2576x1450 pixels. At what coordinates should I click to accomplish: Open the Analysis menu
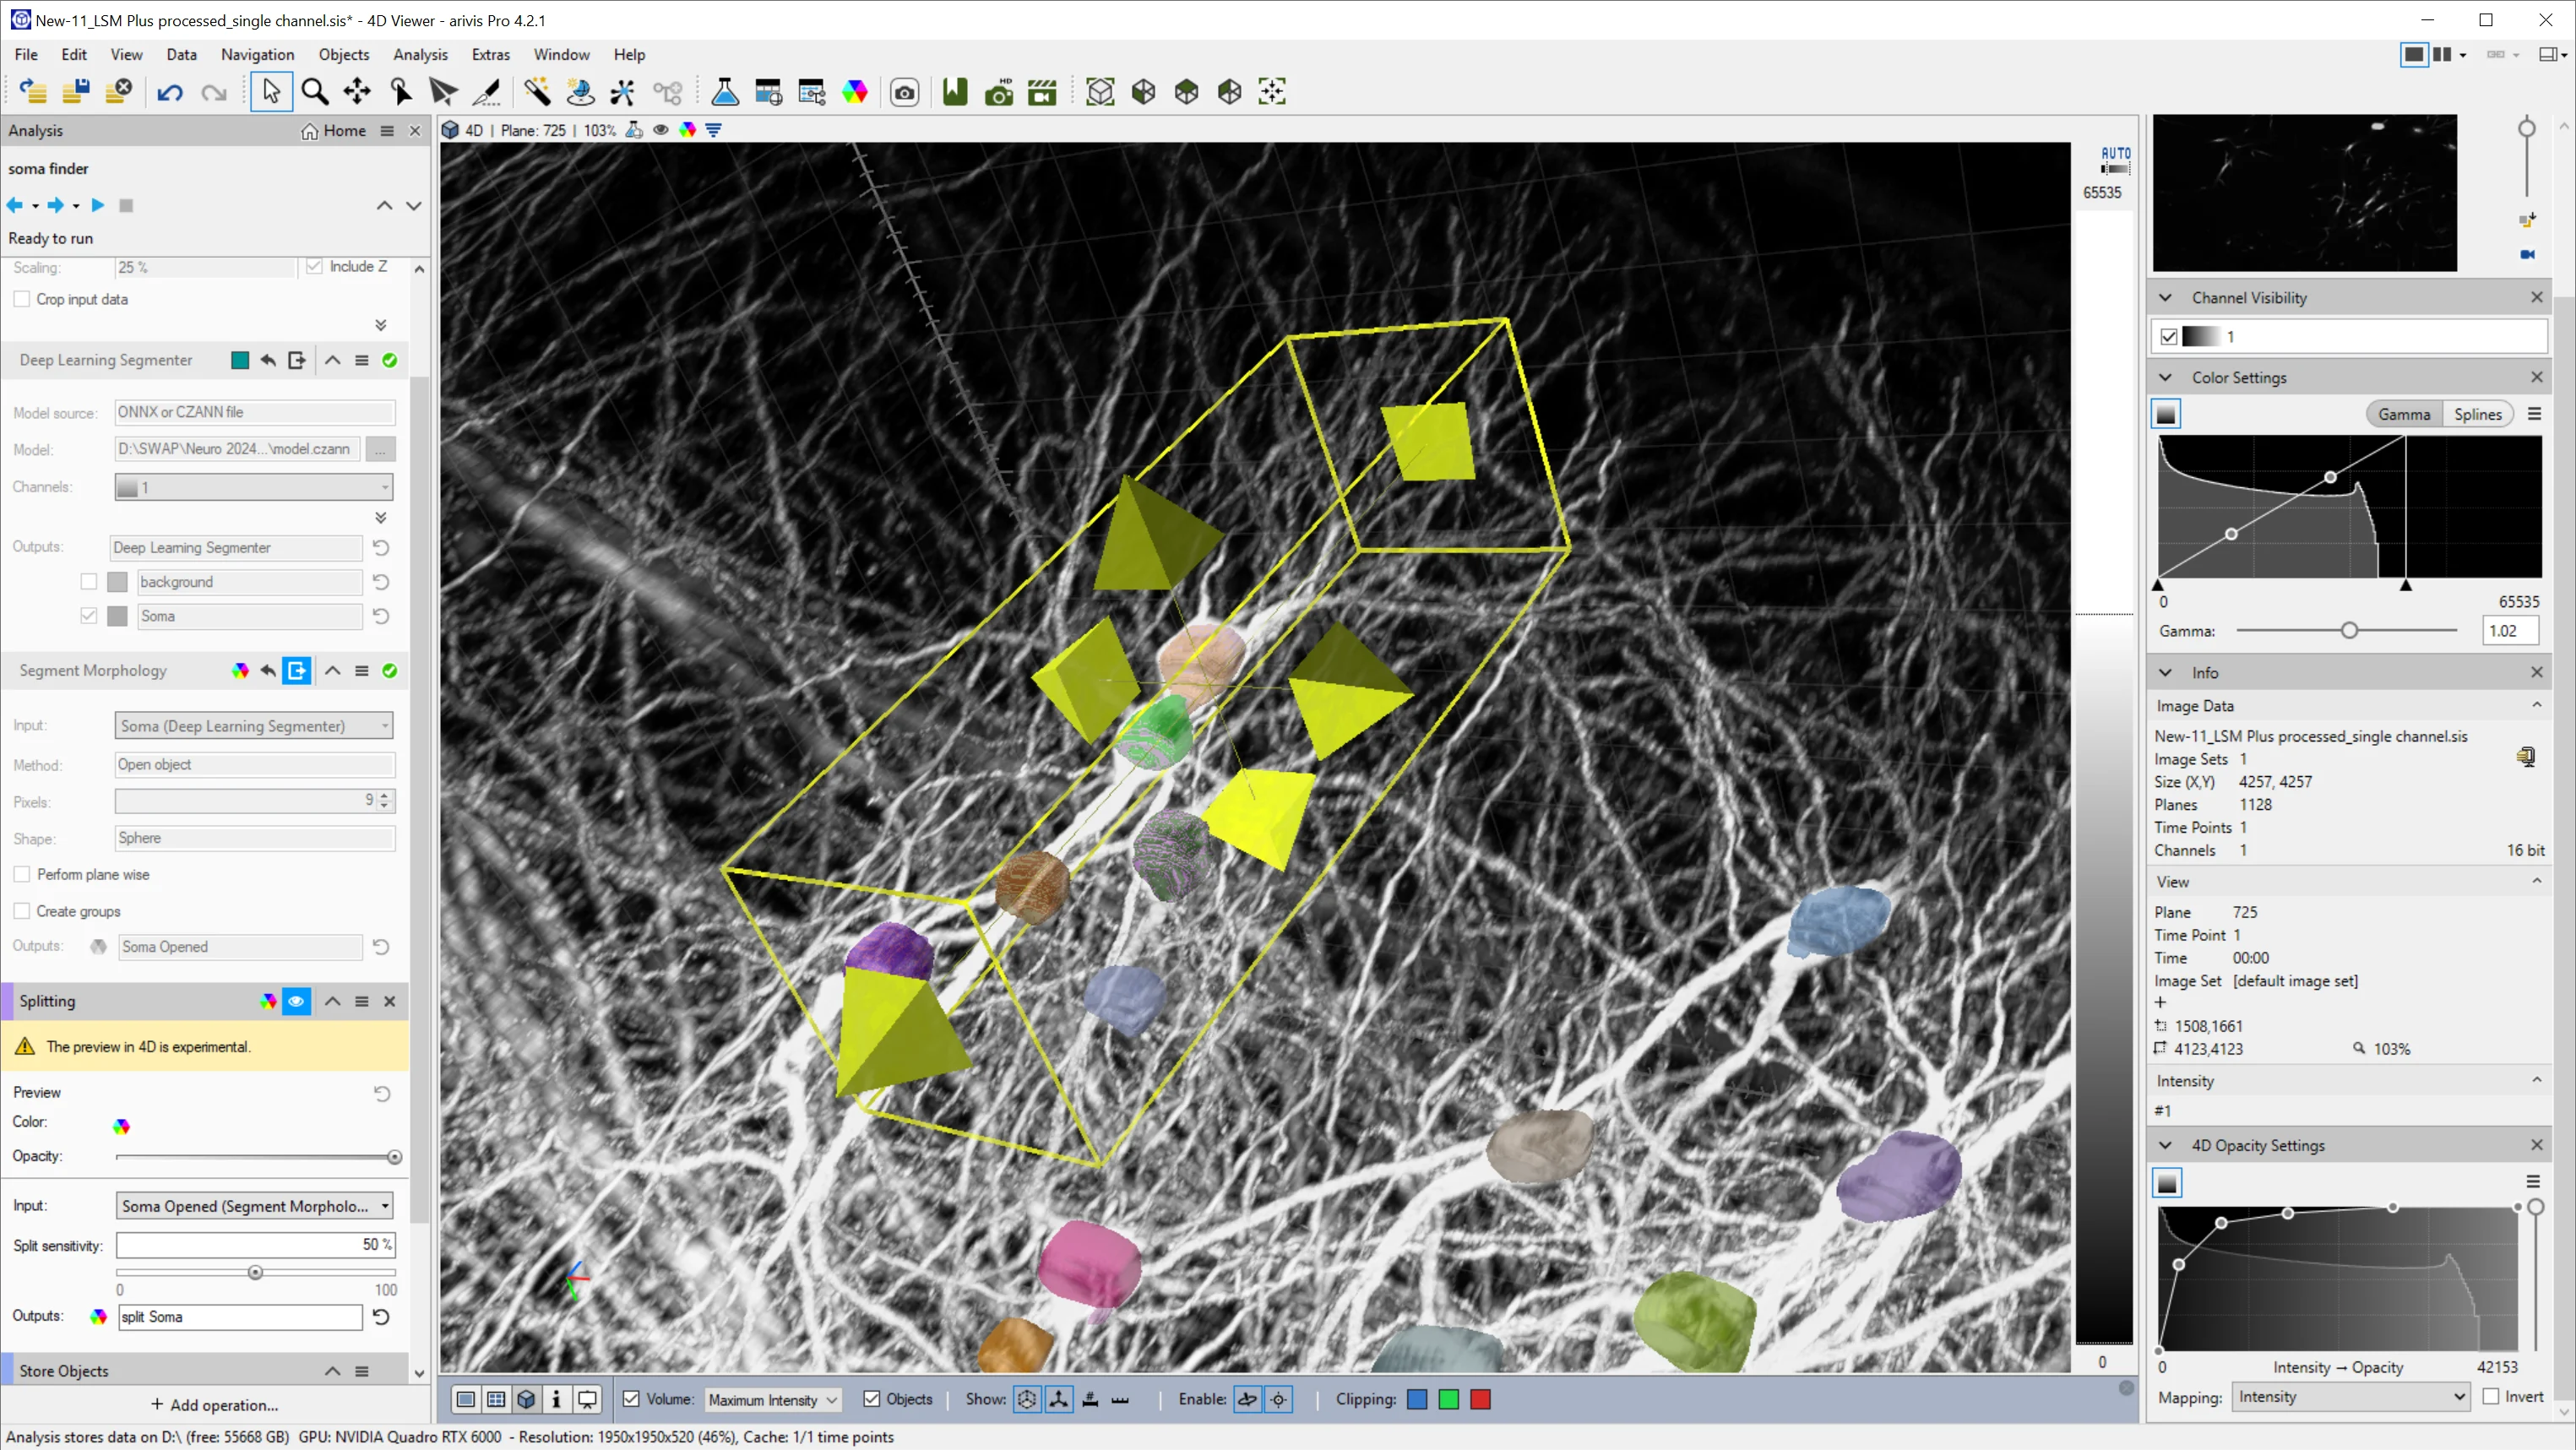point(419,54)
